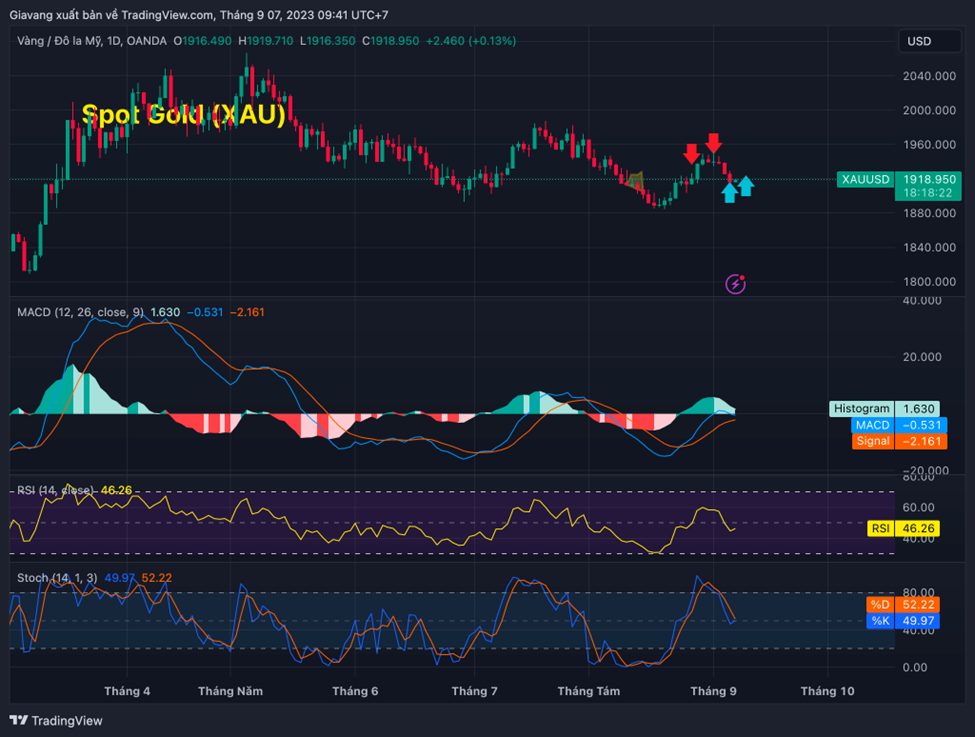
Task: Open the USD currency selector
Action: pos(918,41)
